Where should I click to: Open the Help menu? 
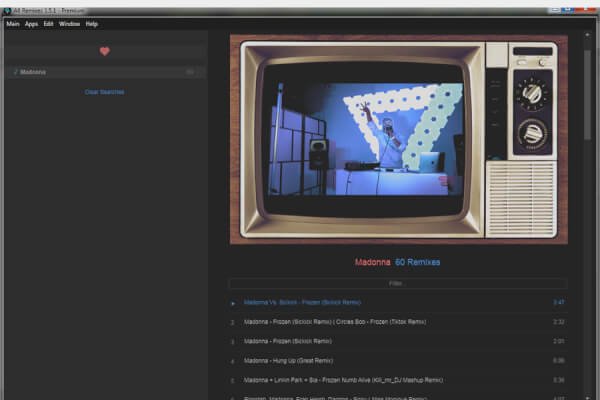[92, 23]
